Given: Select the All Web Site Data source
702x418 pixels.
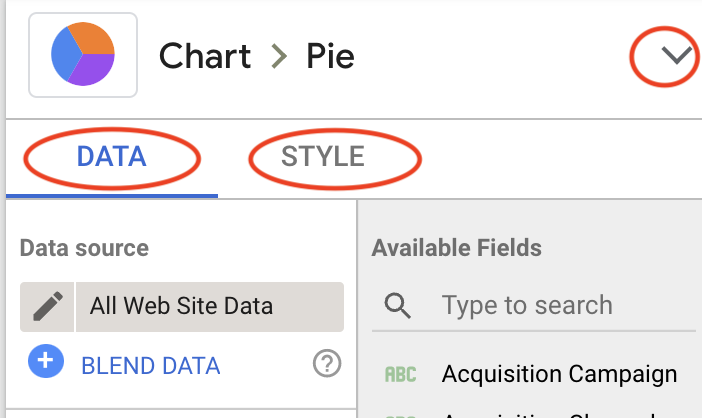Looking at the screenshot, I should 210,307.
